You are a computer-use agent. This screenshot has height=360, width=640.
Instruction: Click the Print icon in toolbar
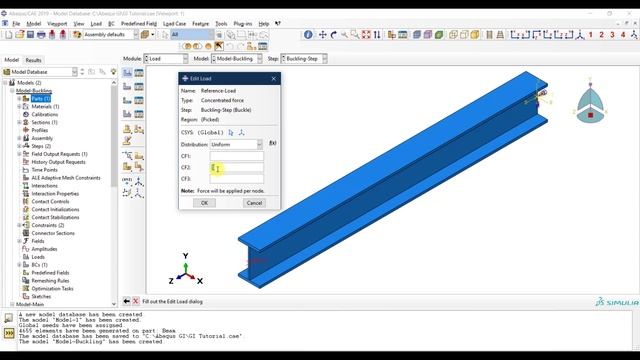click(x=41, y=35)
